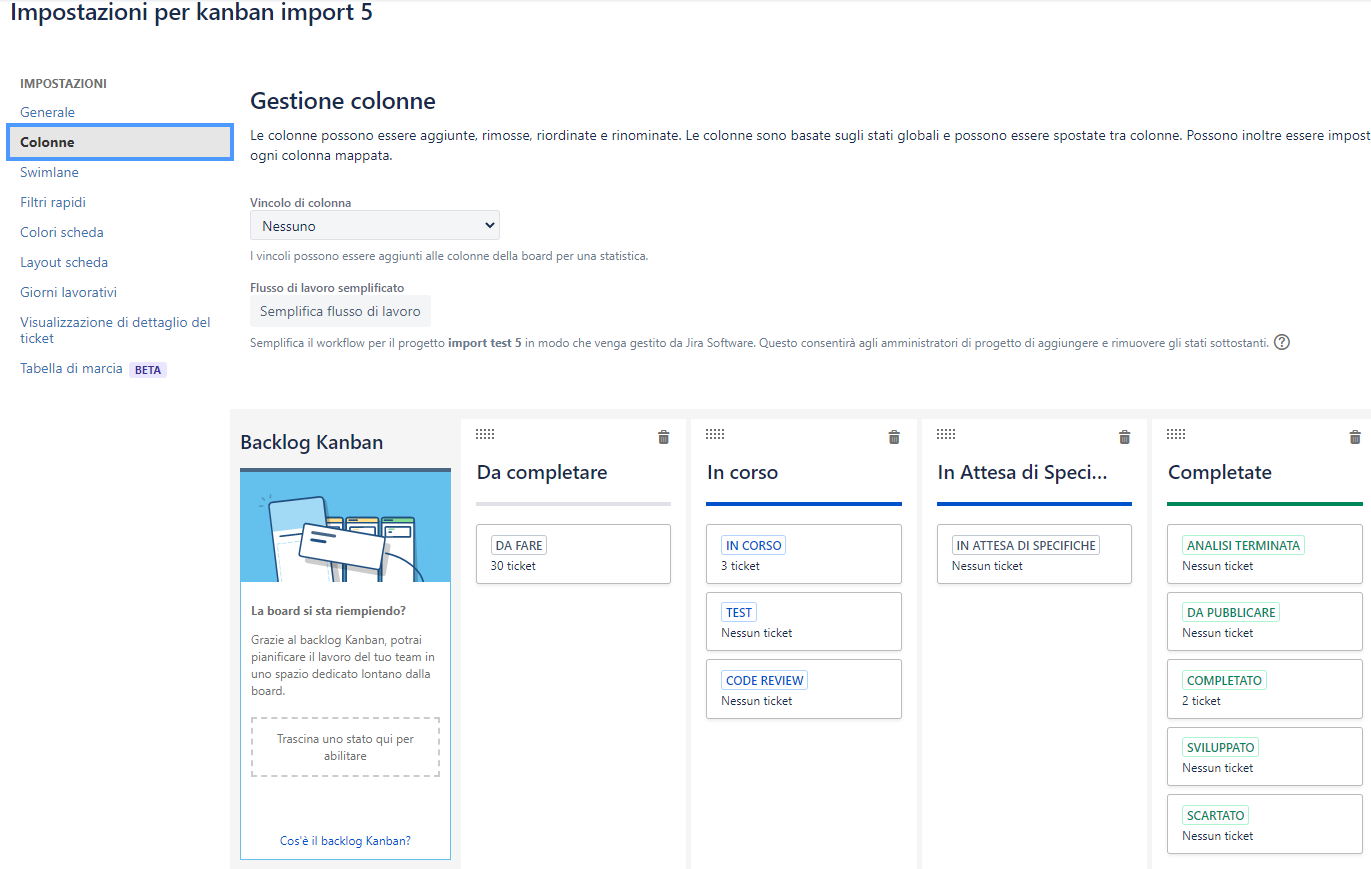Image resolution: width=1371 pixels, height=869 pixels.
Task: Open Colori scheda settings
Action: point(62,232)
